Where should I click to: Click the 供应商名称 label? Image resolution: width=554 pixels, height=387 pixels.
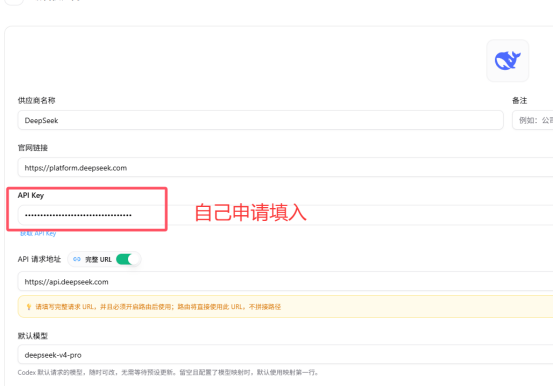pos(36,100)
